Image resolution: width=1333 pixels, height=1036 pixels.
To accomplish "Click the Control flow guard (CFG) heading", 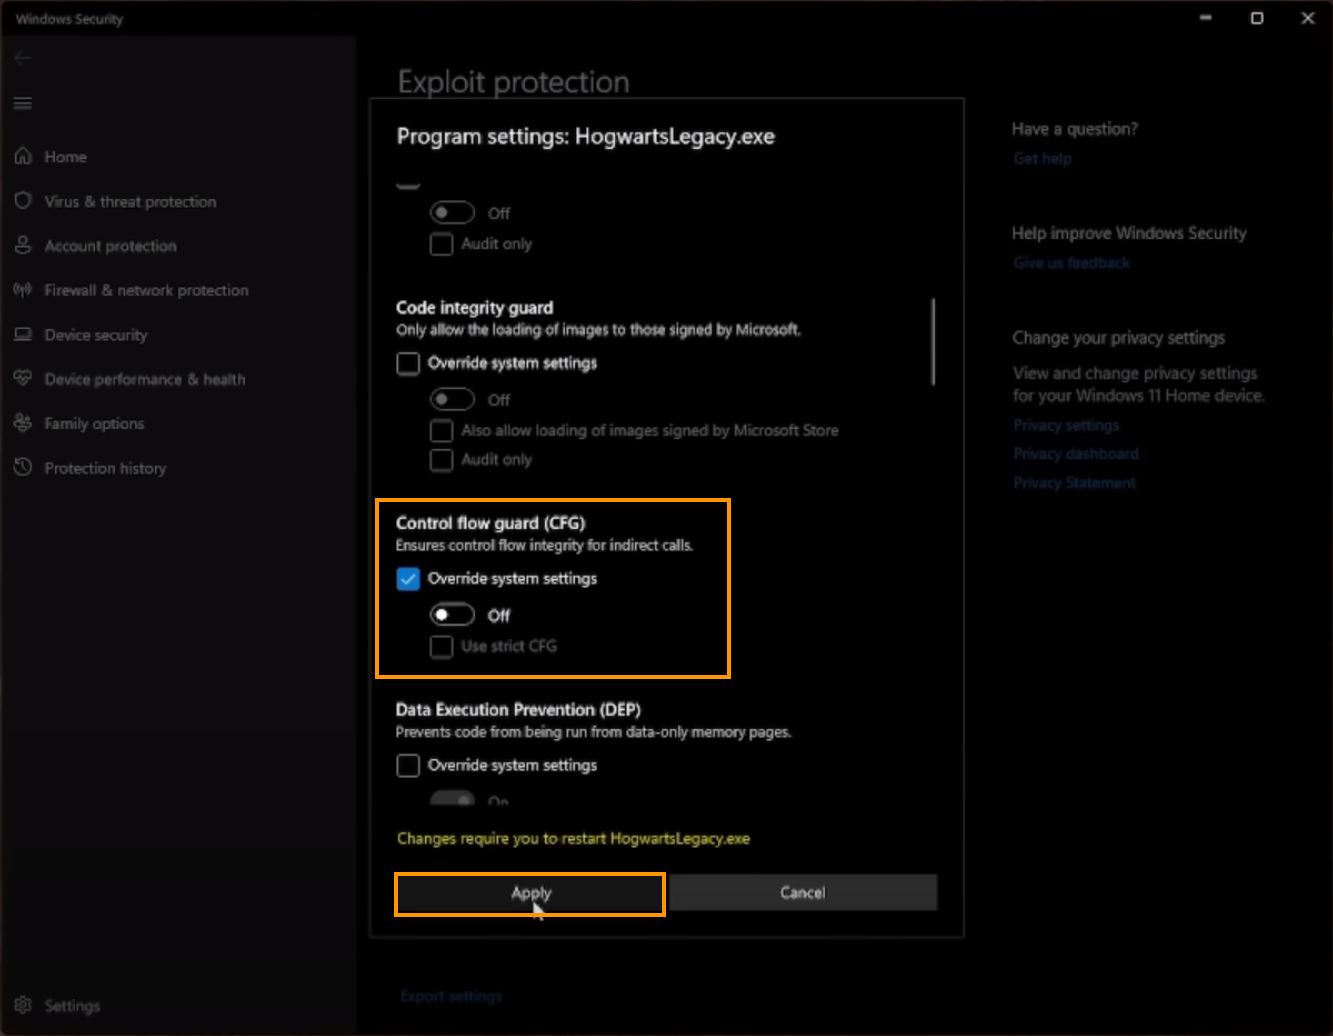I will 490,523.
